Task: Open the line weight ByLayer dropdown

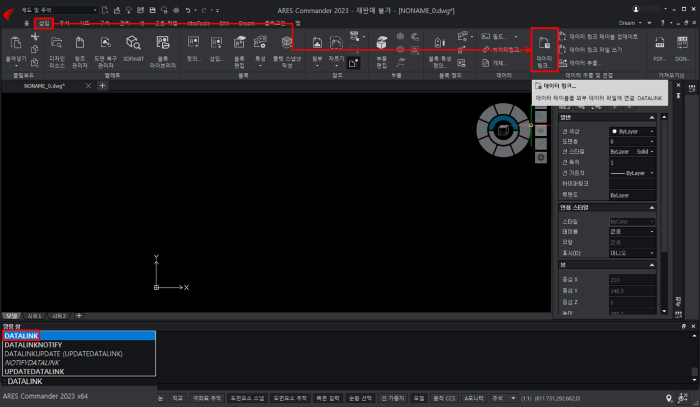Action: point(633,173)
